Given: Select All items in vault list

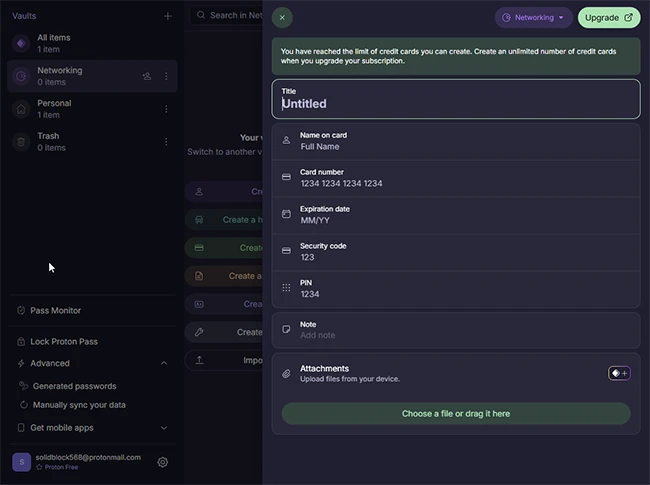Looking at the screenshot, I should tap(54, 43).
